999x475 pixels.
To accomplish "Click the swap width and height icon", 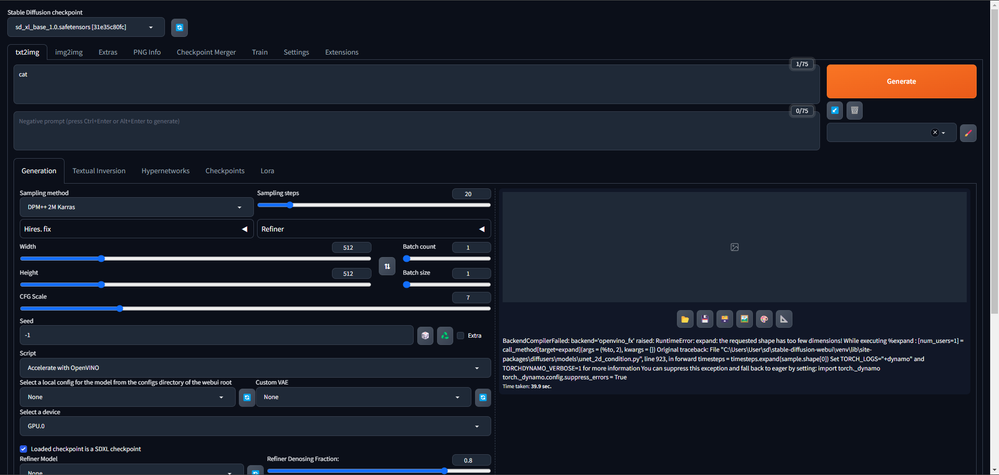I will coord(387,266).
